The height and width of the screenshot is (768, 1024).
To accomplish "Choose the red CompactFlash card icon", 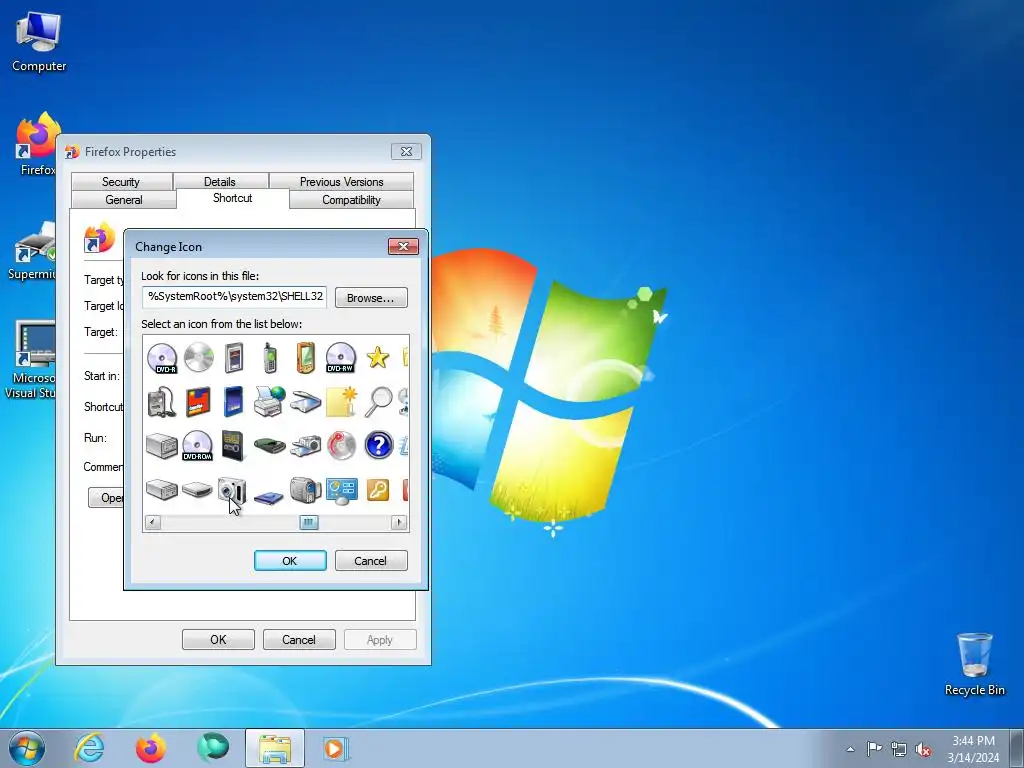I will click(x=198, y=402).
